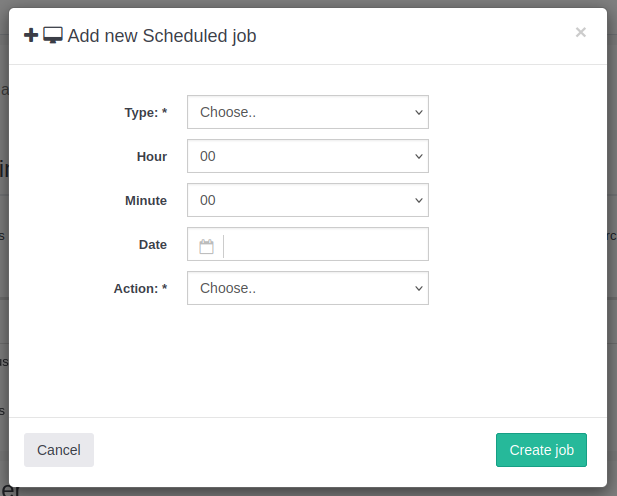Click the "Add new Scheduled job" title text
Screen dimensions: 617x496
tap(162, 37)
